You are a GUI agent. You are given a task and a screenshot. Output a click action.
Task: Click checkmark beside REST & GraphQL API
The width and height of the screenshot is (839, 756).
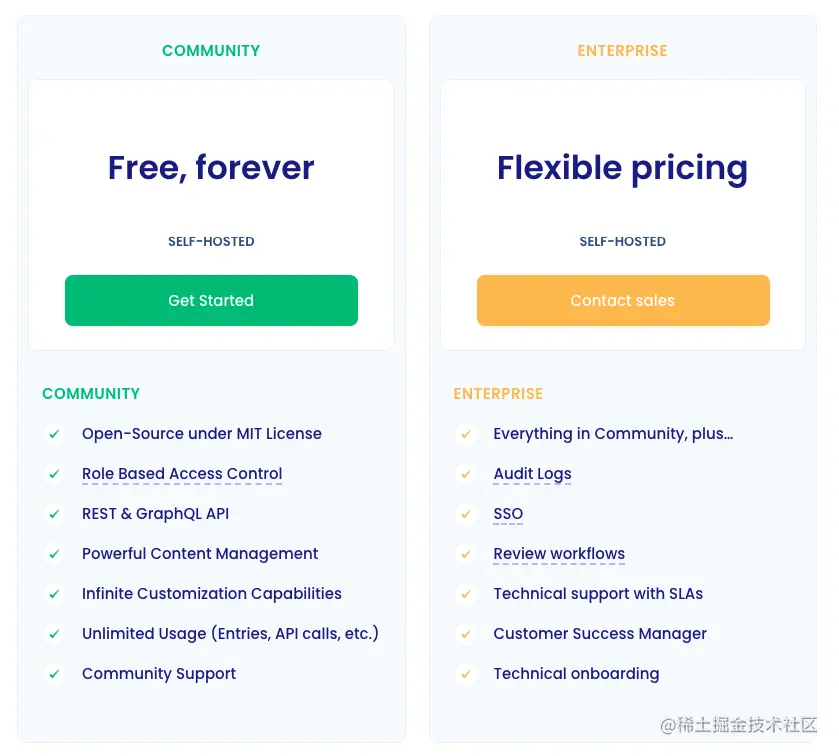coord(54,514)
